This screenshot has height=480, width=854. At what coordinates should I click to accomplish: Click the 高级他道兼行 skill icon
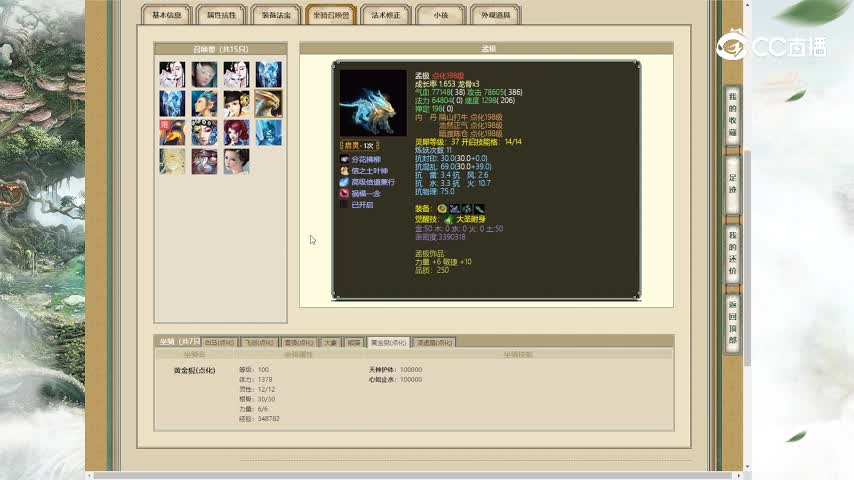click(344, 182)
